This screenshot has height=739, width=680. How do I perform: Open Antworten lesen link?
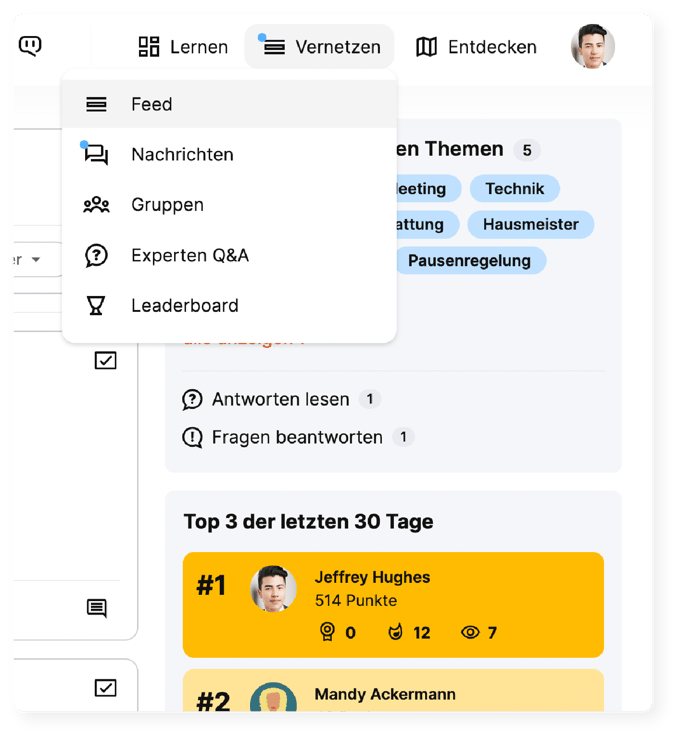click(280, 399)
